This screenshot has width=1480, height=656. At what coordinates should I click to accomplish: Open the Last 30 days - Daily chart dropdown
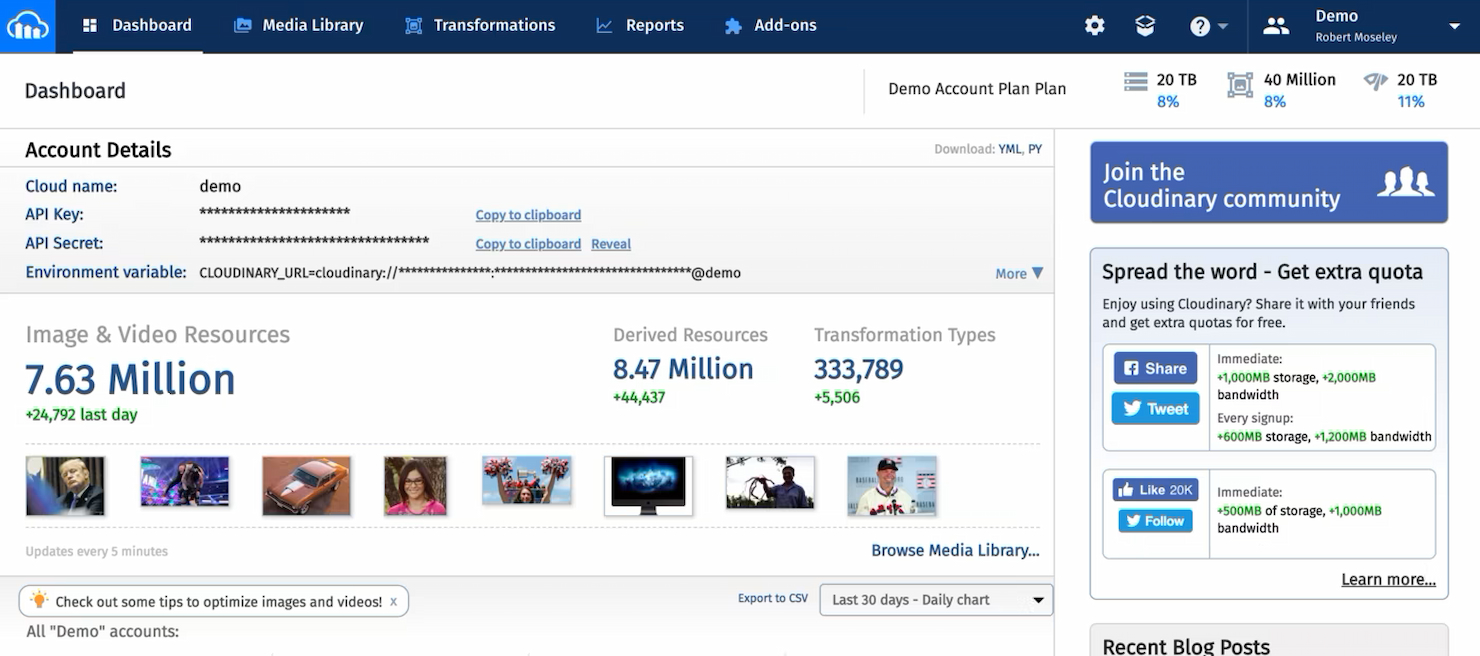tap(936, 600)
